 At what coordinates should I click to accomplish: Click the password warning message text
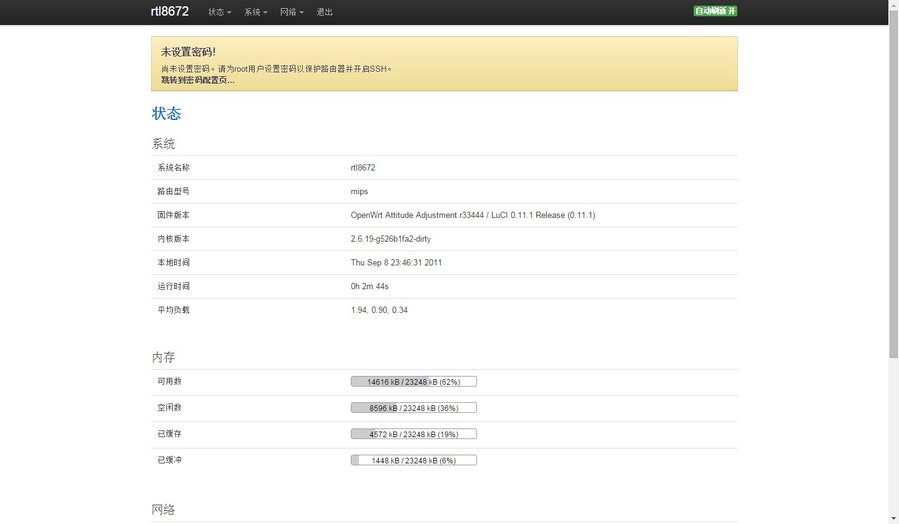276,69
